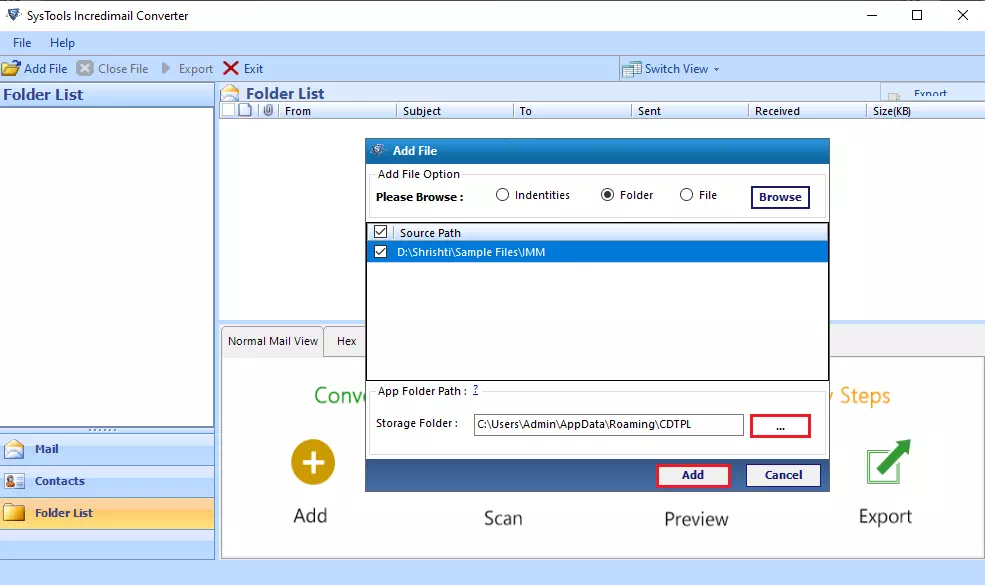The width and height of the screenshot is (985, 585).
Task: Click the Close File toolbar icon
Action: pyautogui.click(x=85, y=68)
